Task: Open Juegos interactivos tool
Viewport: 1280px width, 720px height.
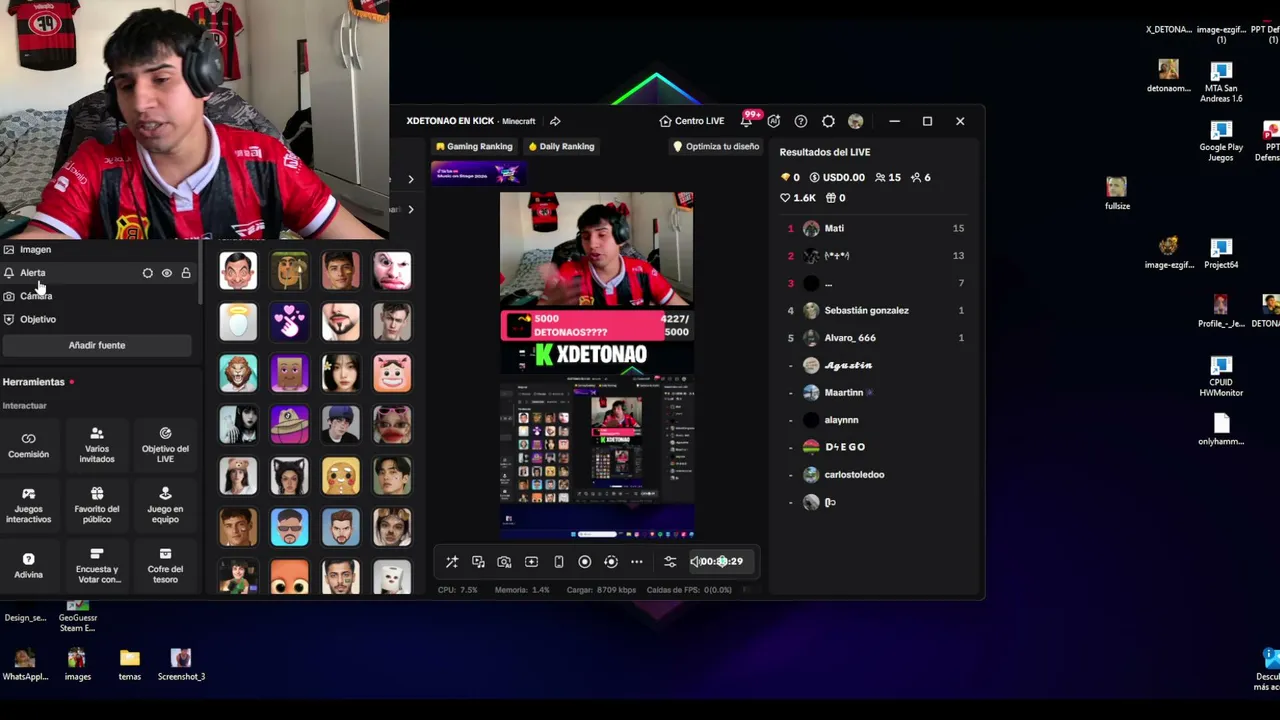Action: point(28,506)
